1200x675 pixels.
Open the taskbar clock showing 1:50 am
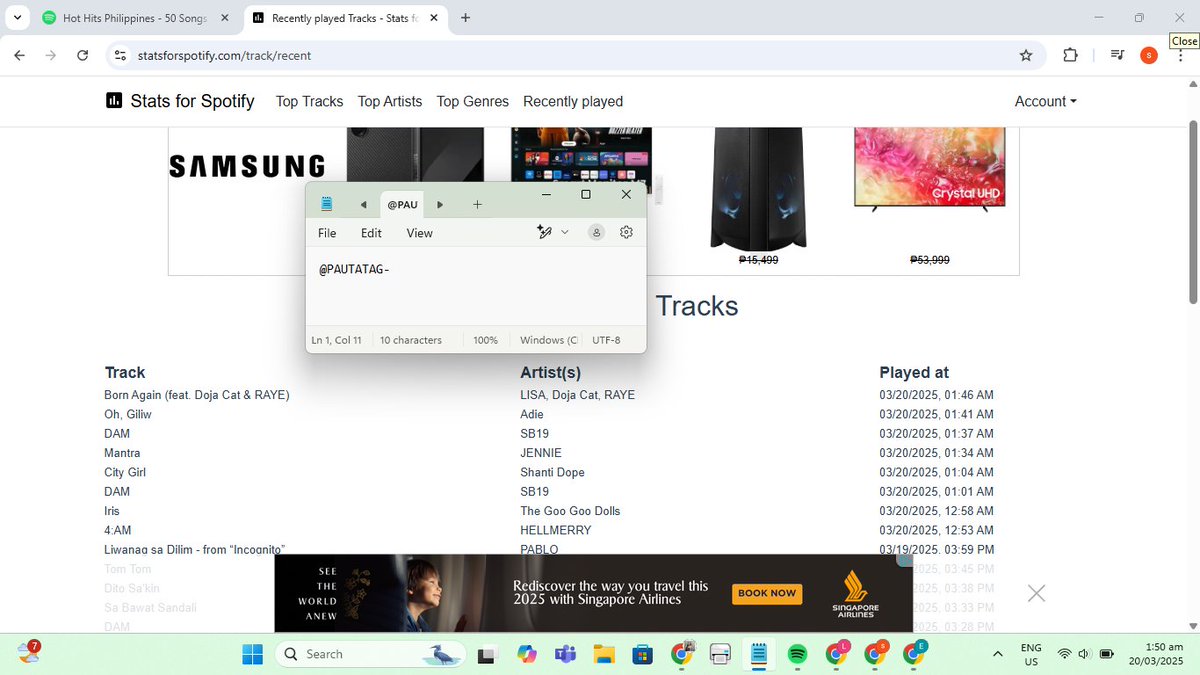pyautogui.click(x=1157, y=654)
